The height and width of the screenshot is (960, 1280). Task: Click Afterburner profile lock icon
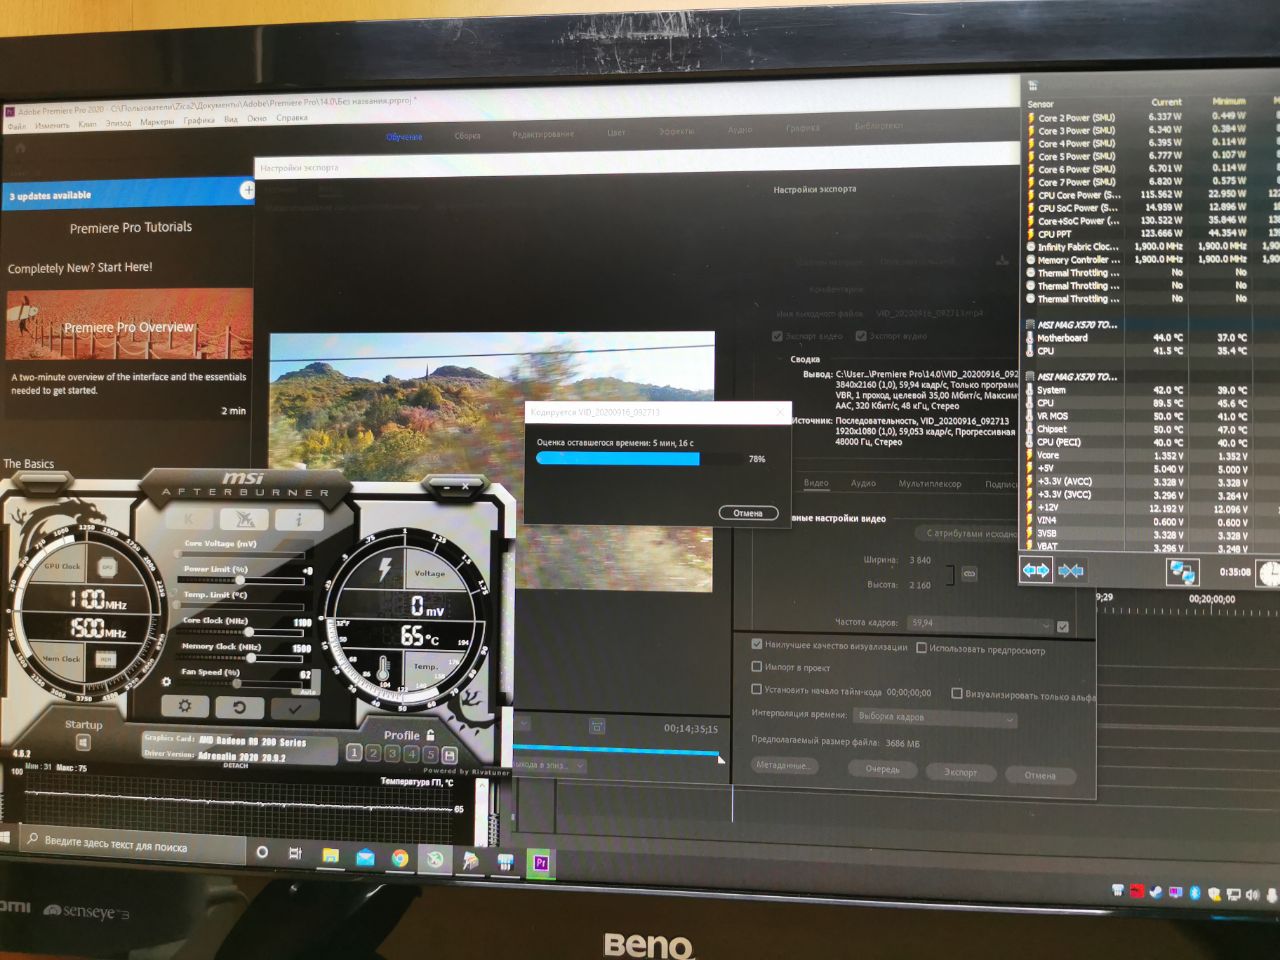click(430, 734)
